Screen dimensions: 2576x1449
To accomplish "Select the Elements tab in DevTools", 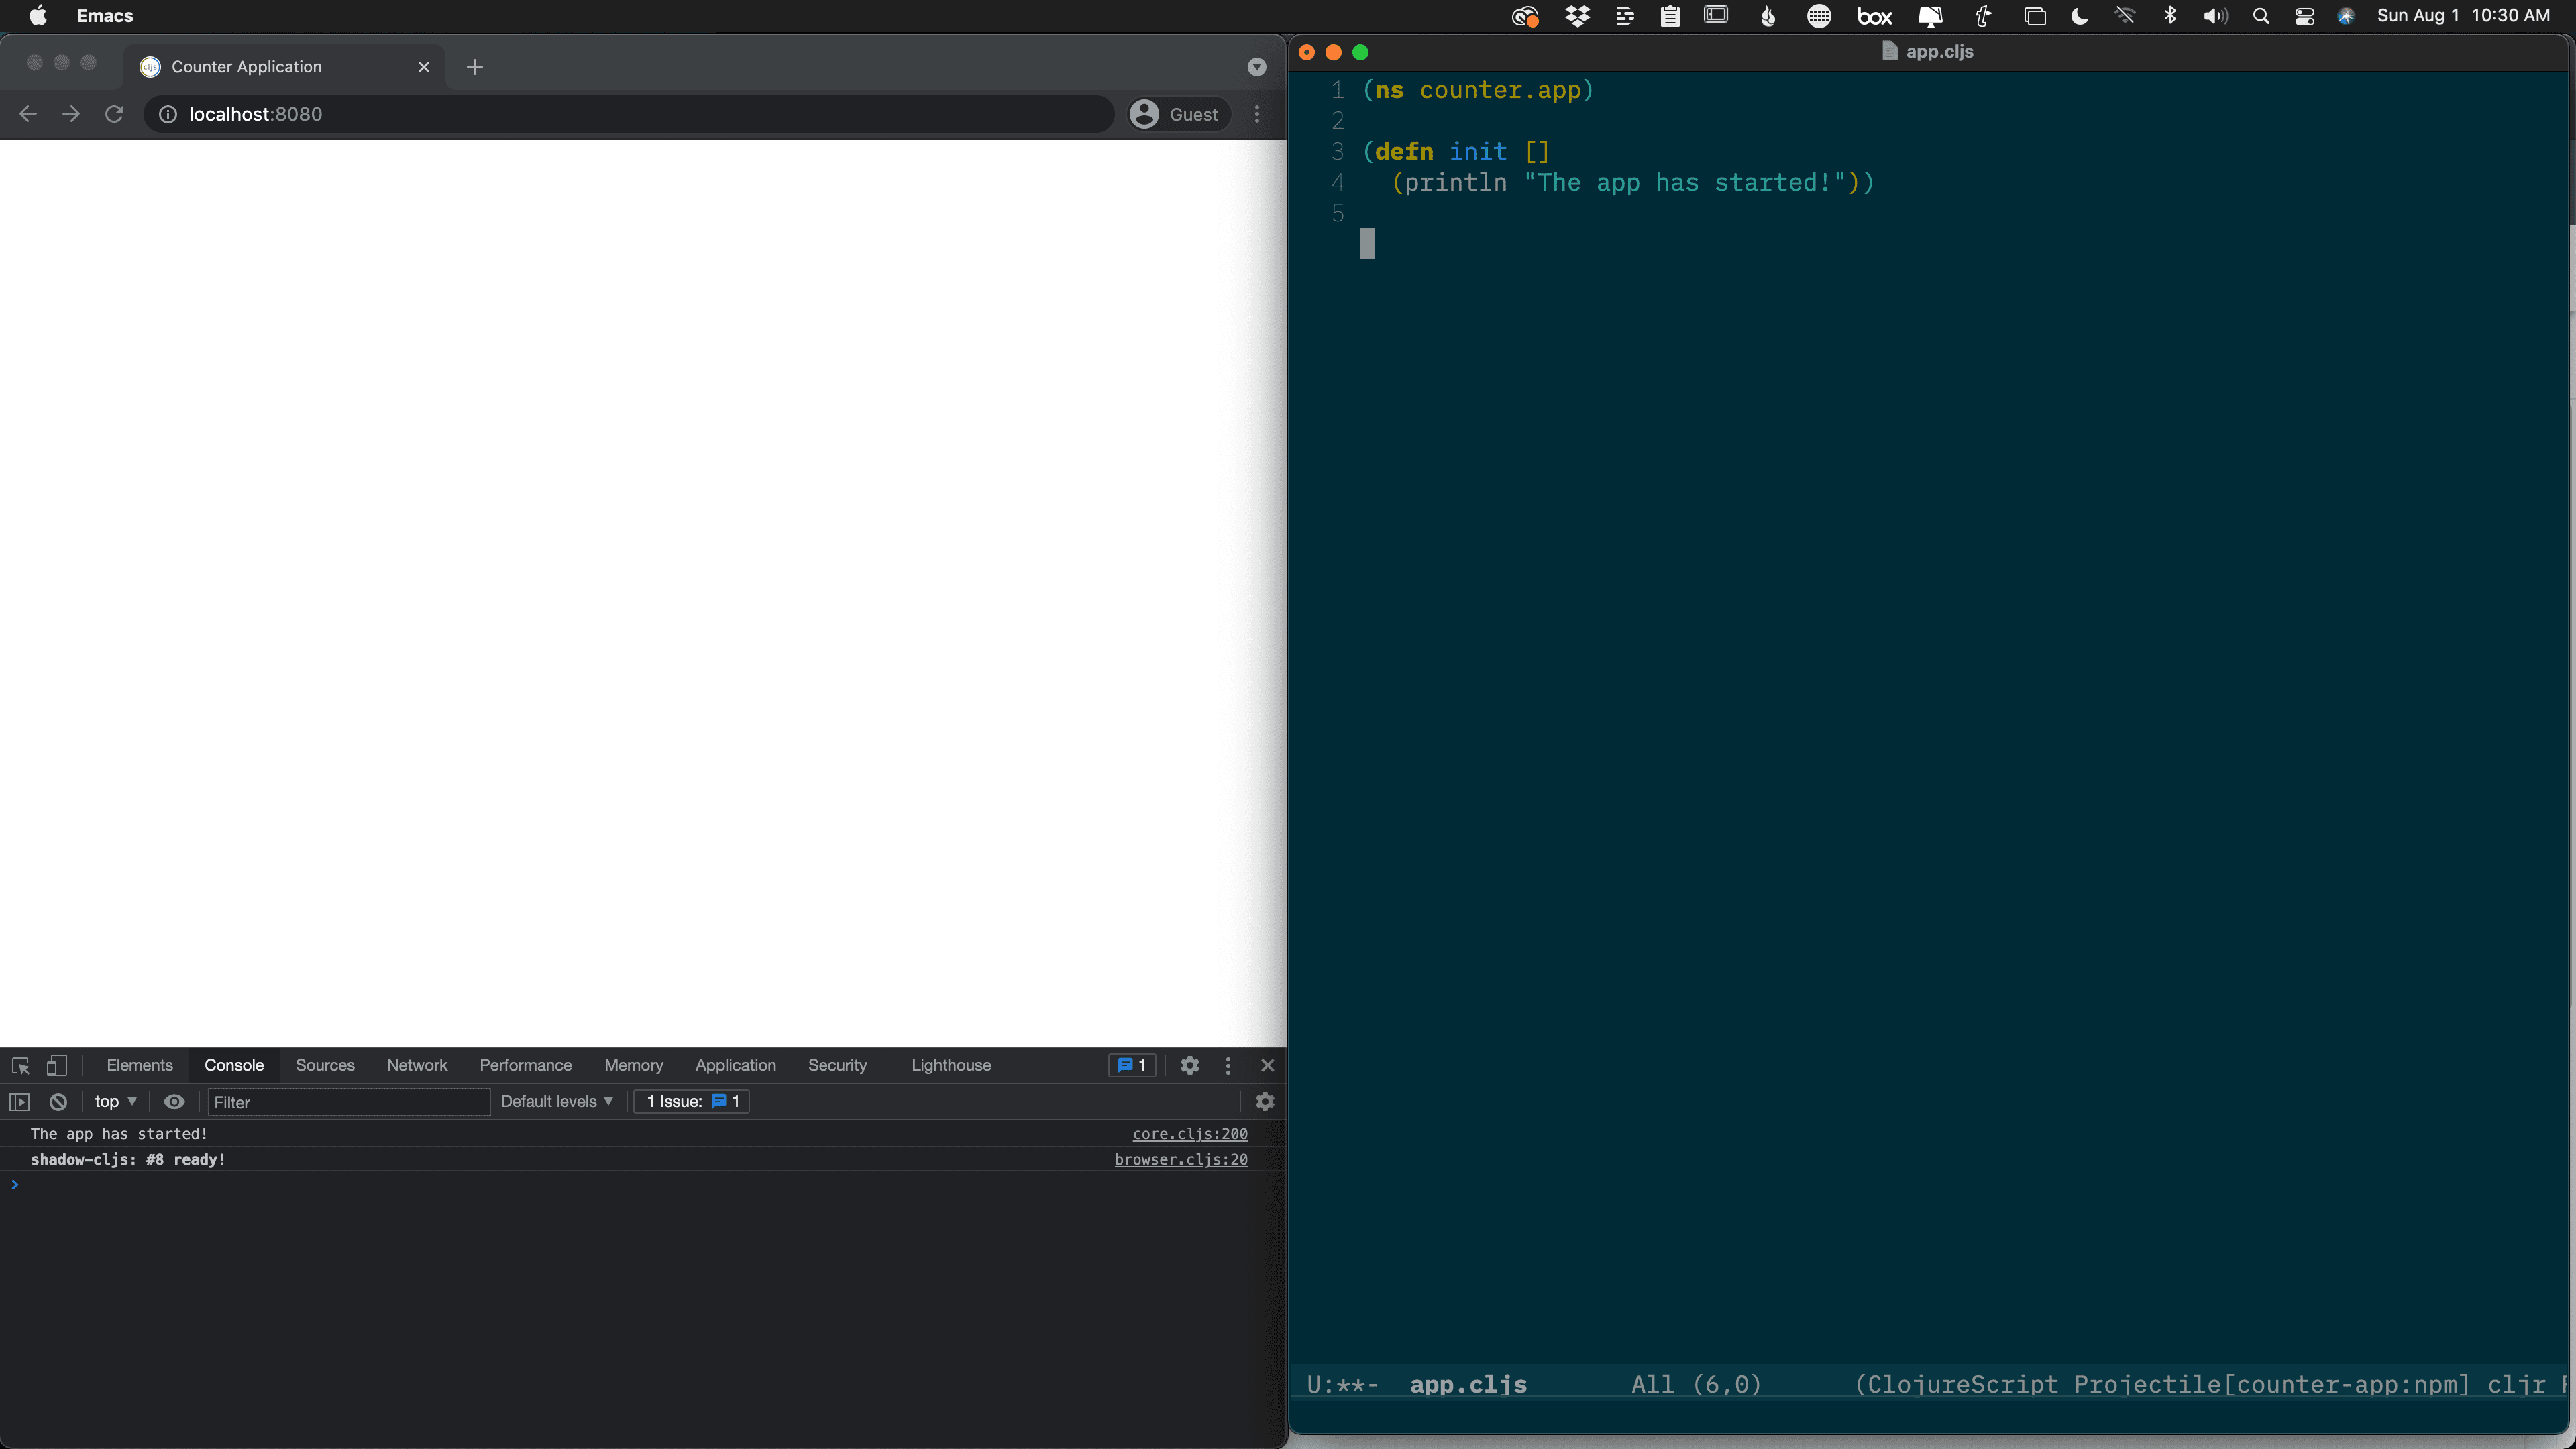I will [x=140, y=1063].
